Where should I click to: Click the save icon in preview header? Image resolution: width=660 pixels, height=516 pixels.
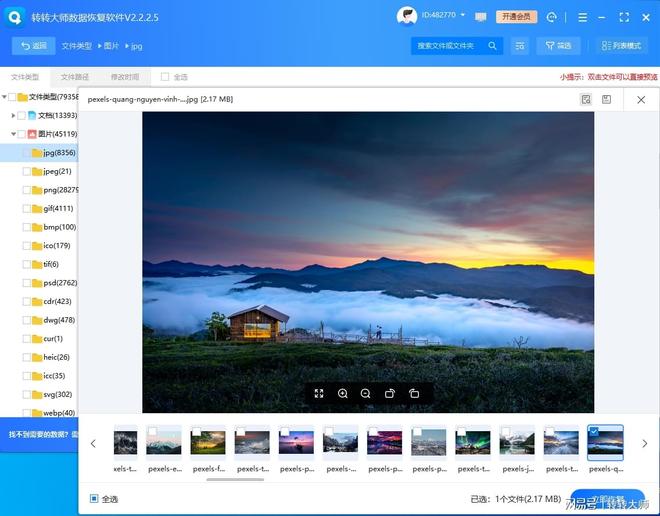point(606,99)
